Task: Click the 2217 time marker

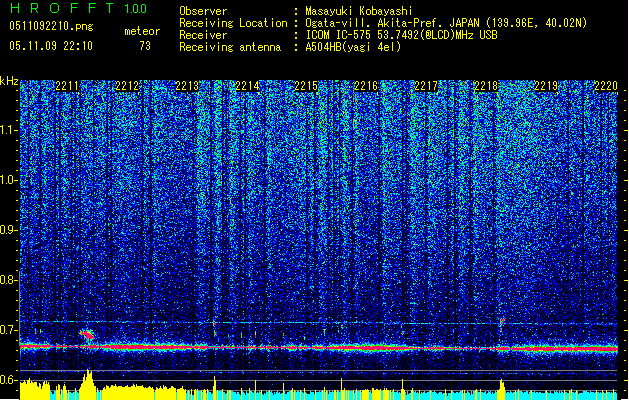Action: pos(426,86)
